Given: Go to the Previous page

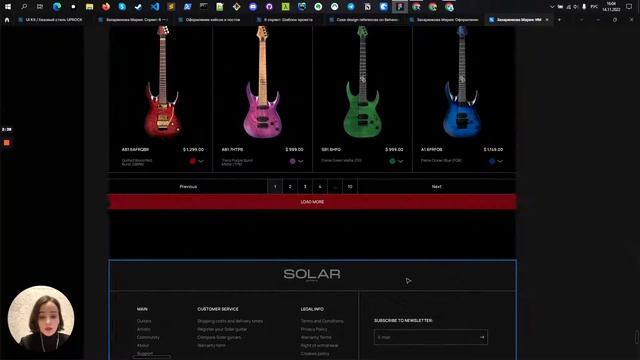Looking at the screenshot, I should (188, 187).
